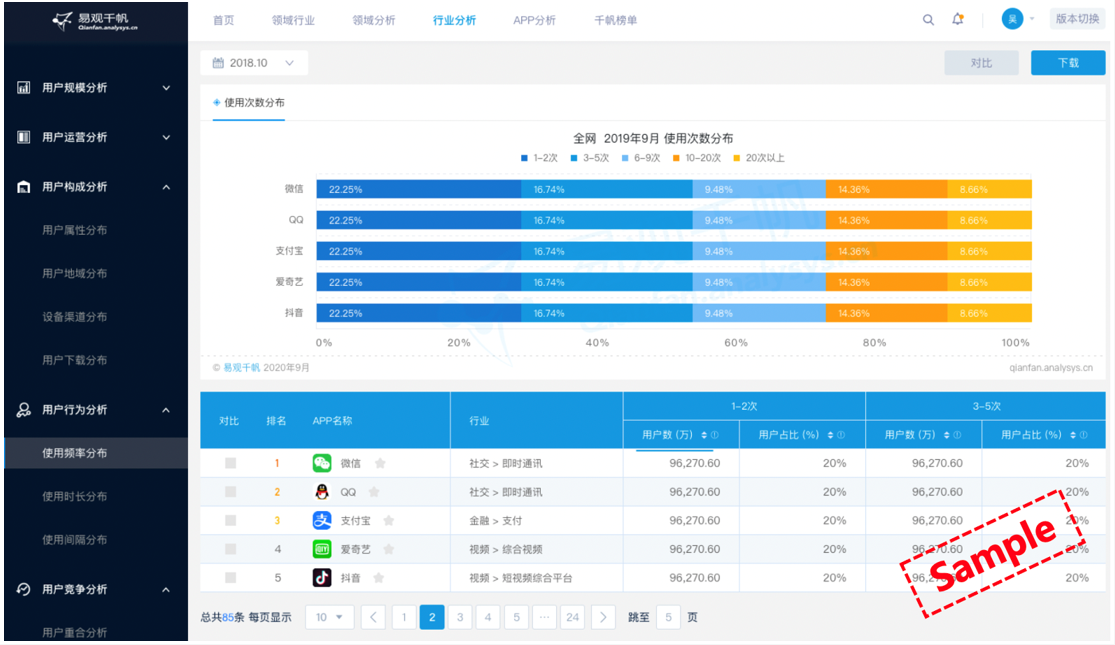Check the compare checkbox for 微信

[x=230, y=464]
